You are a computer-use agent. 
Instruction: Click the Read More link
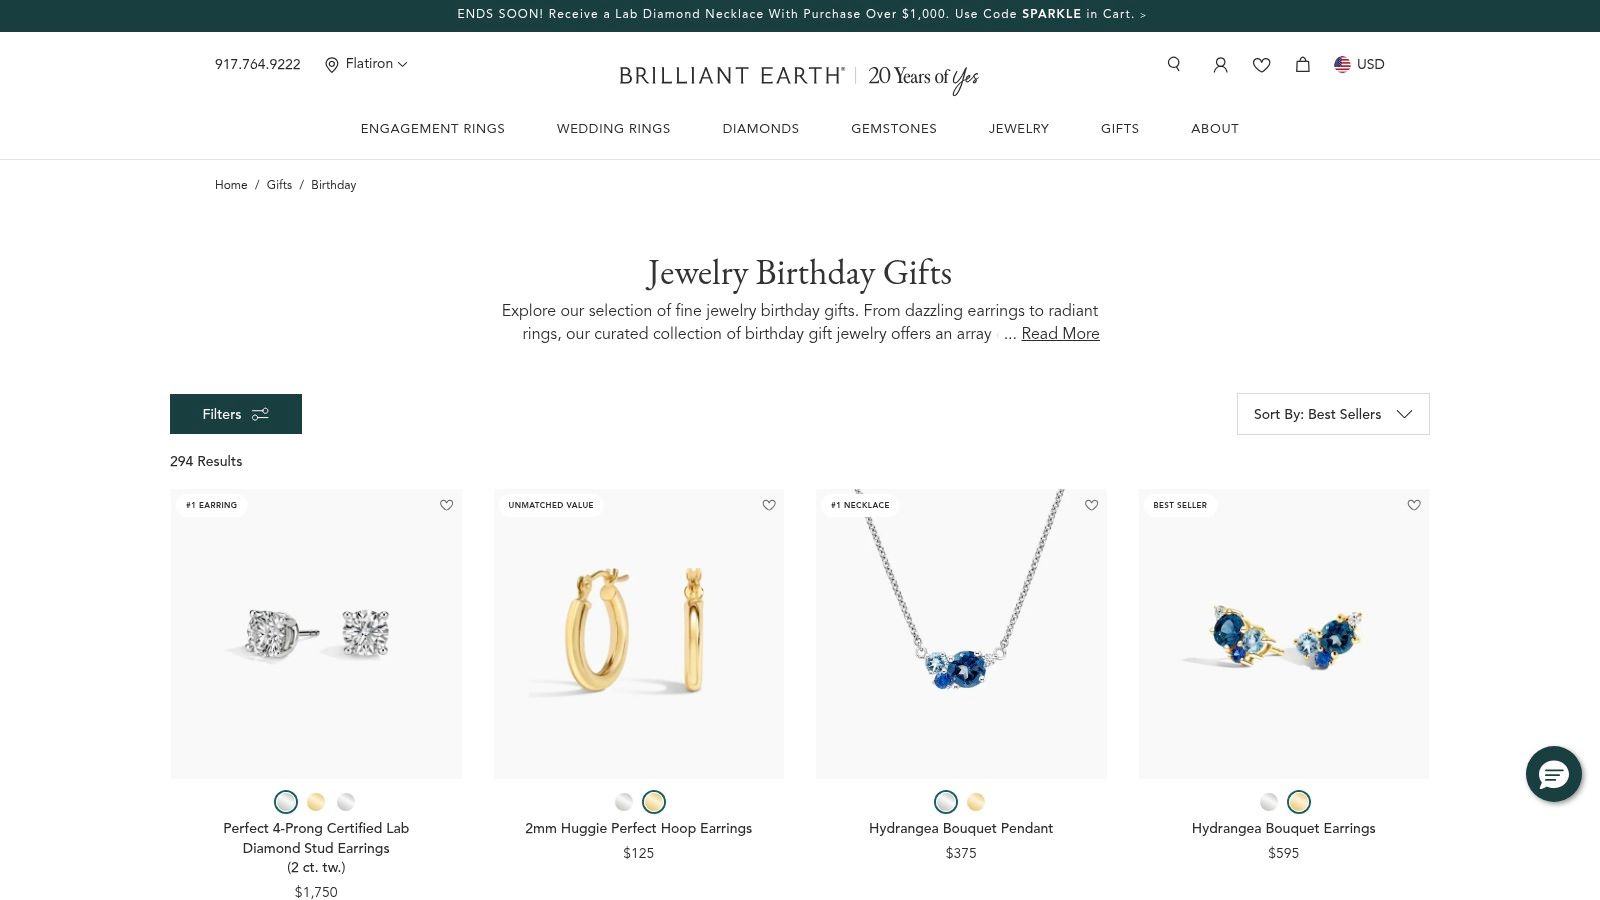1060,334
